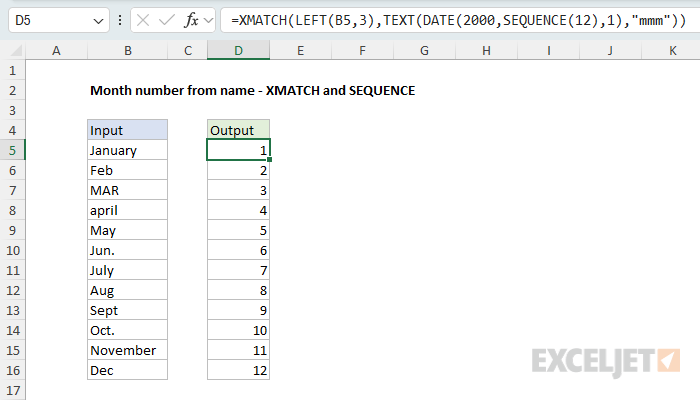The width and height of the screenshot is (700, 400).
Task: Select row 5 header
Action: (12, 150)
